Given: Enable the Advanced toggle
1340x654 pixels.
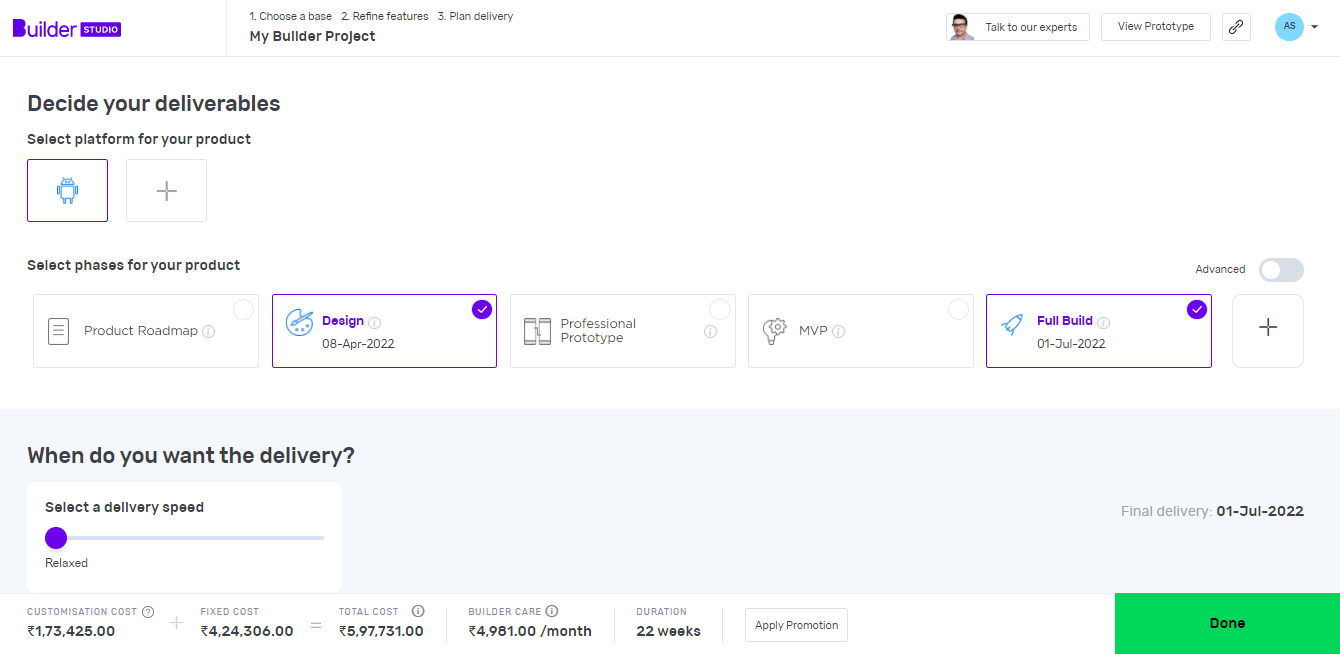Looking at the screenshot, I should click(x=1281, y=270).
